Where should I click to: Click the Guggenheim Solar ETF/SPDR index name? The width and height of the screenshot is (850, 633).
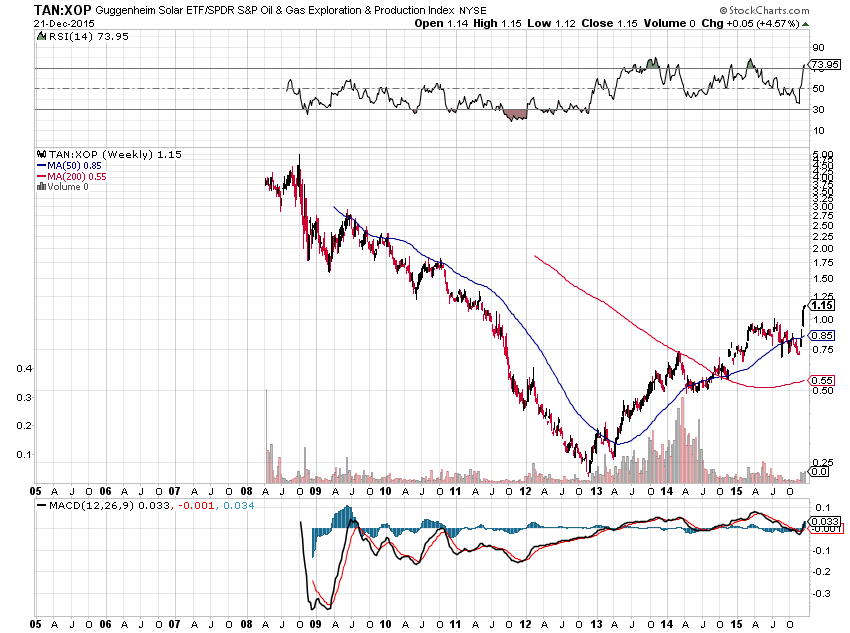275,10
